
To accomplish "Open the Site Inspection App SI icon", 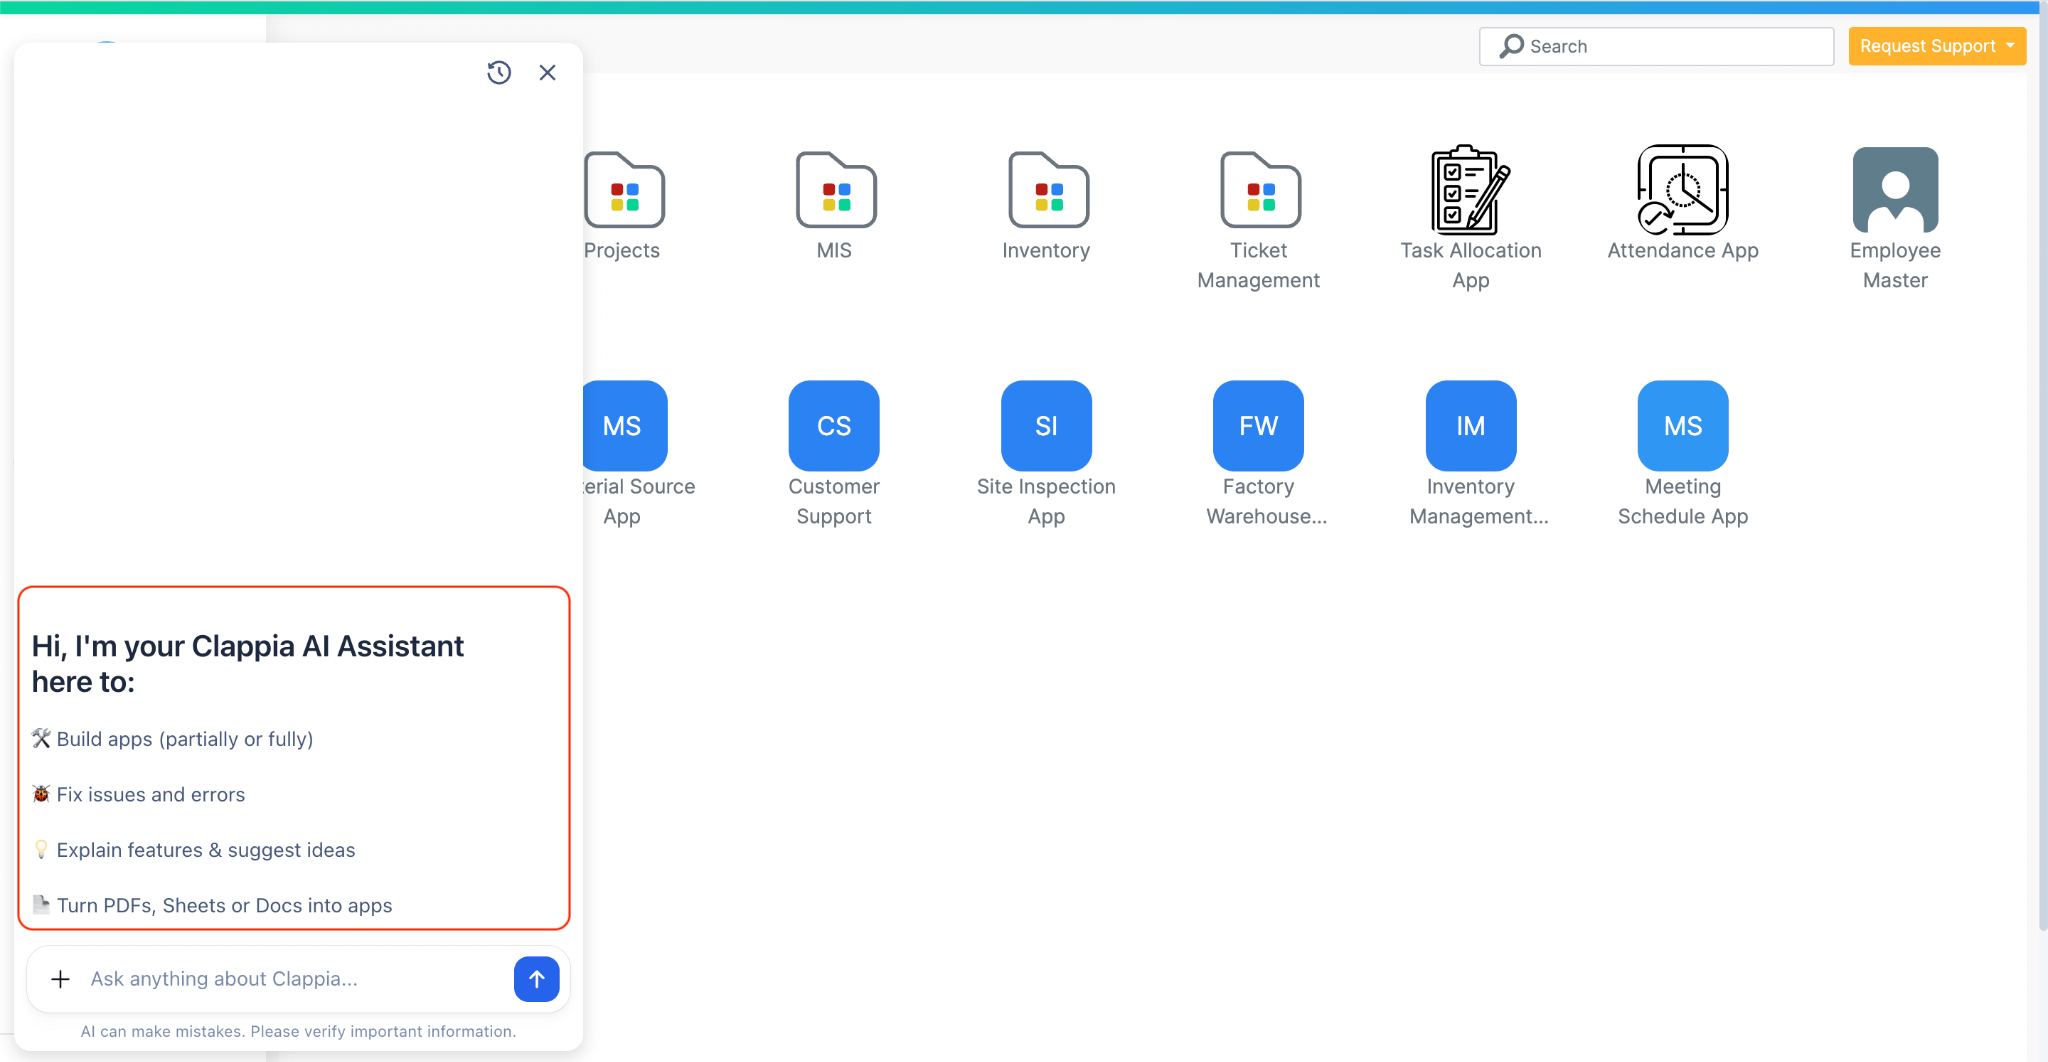I will coord(1046,426).
